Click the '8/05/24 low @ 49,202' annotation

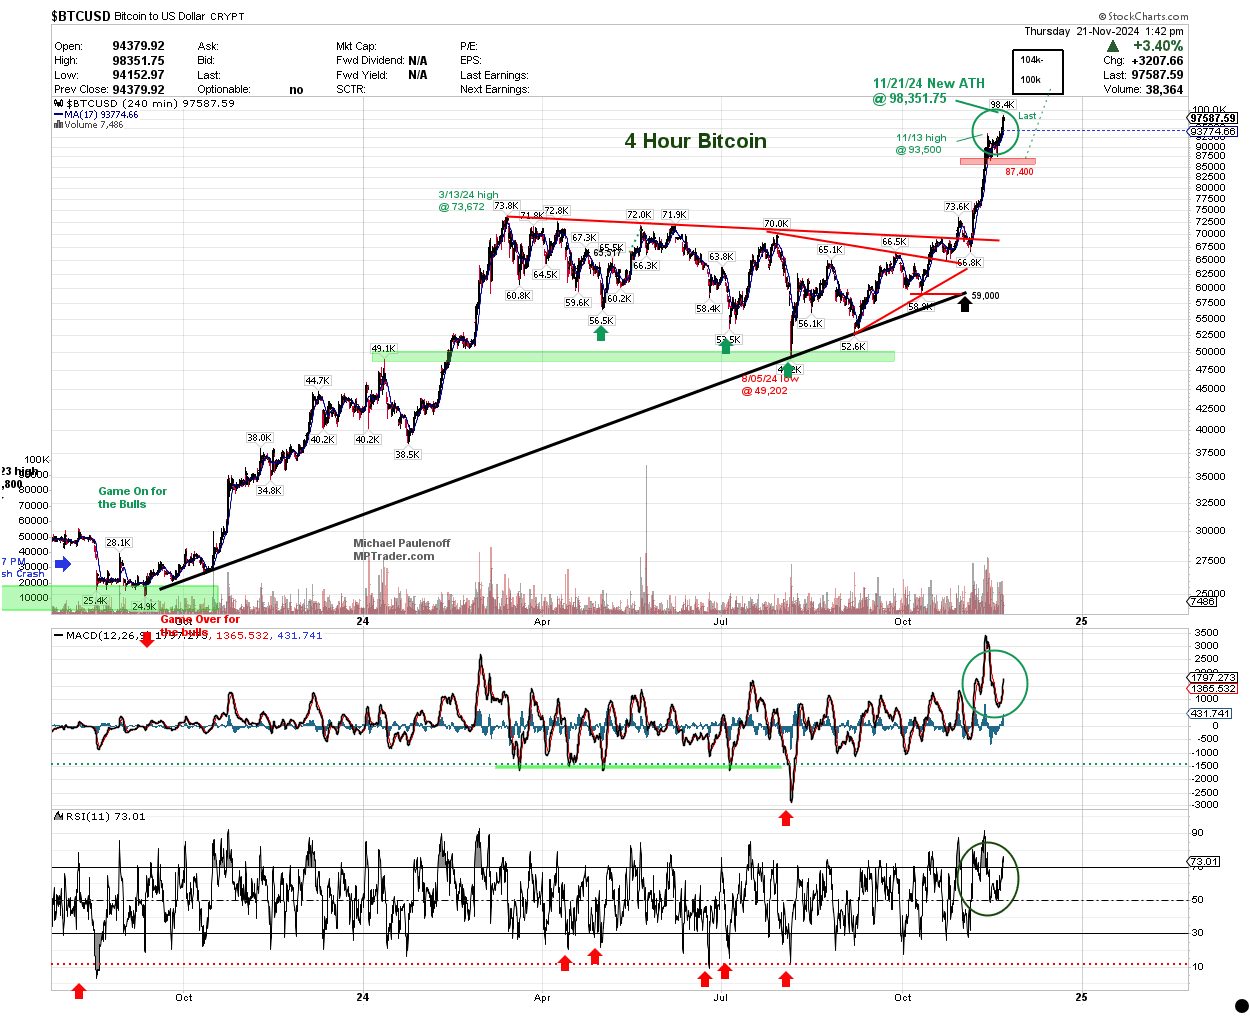click(768, 385)
